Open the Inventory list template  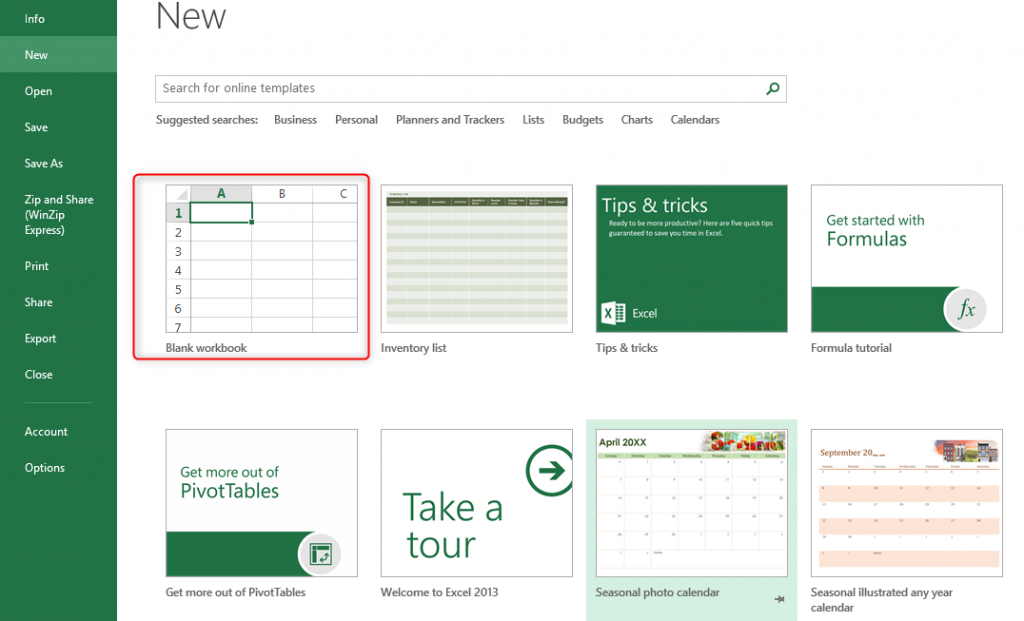pos(476,258)
